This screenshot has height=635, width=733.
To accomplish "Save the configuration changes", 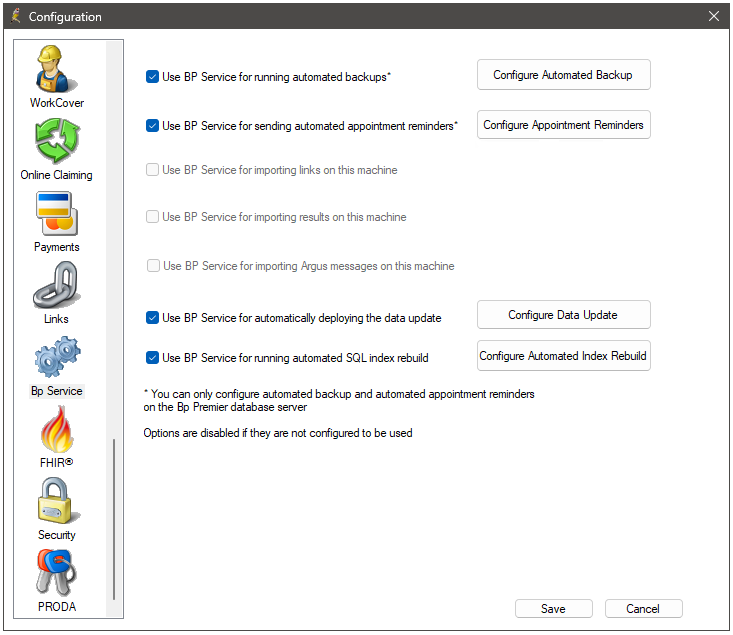I will [x=553, y=608].
